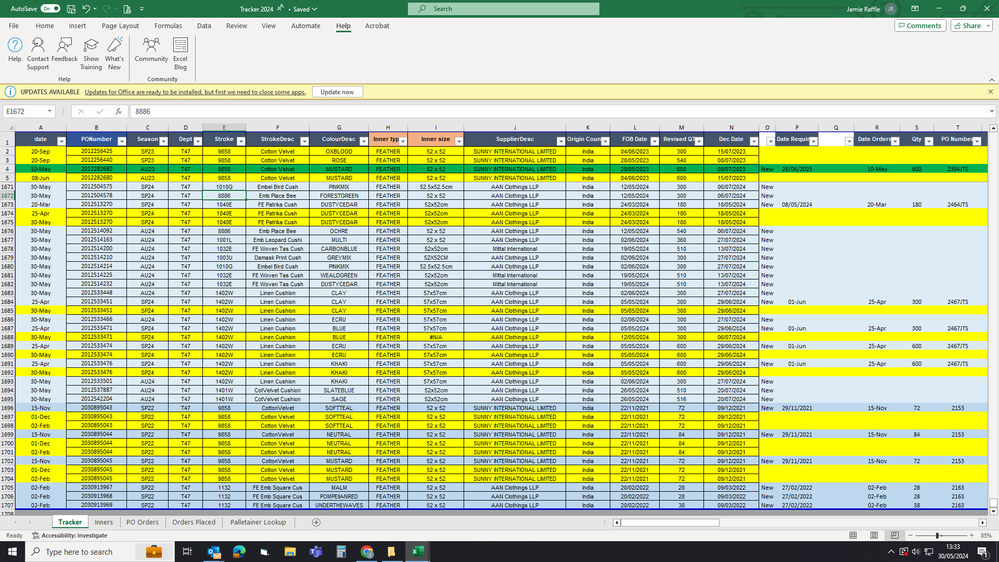Expand the Season column filter
The width and height of the screenshot is (999, 562).
[163, 141]
